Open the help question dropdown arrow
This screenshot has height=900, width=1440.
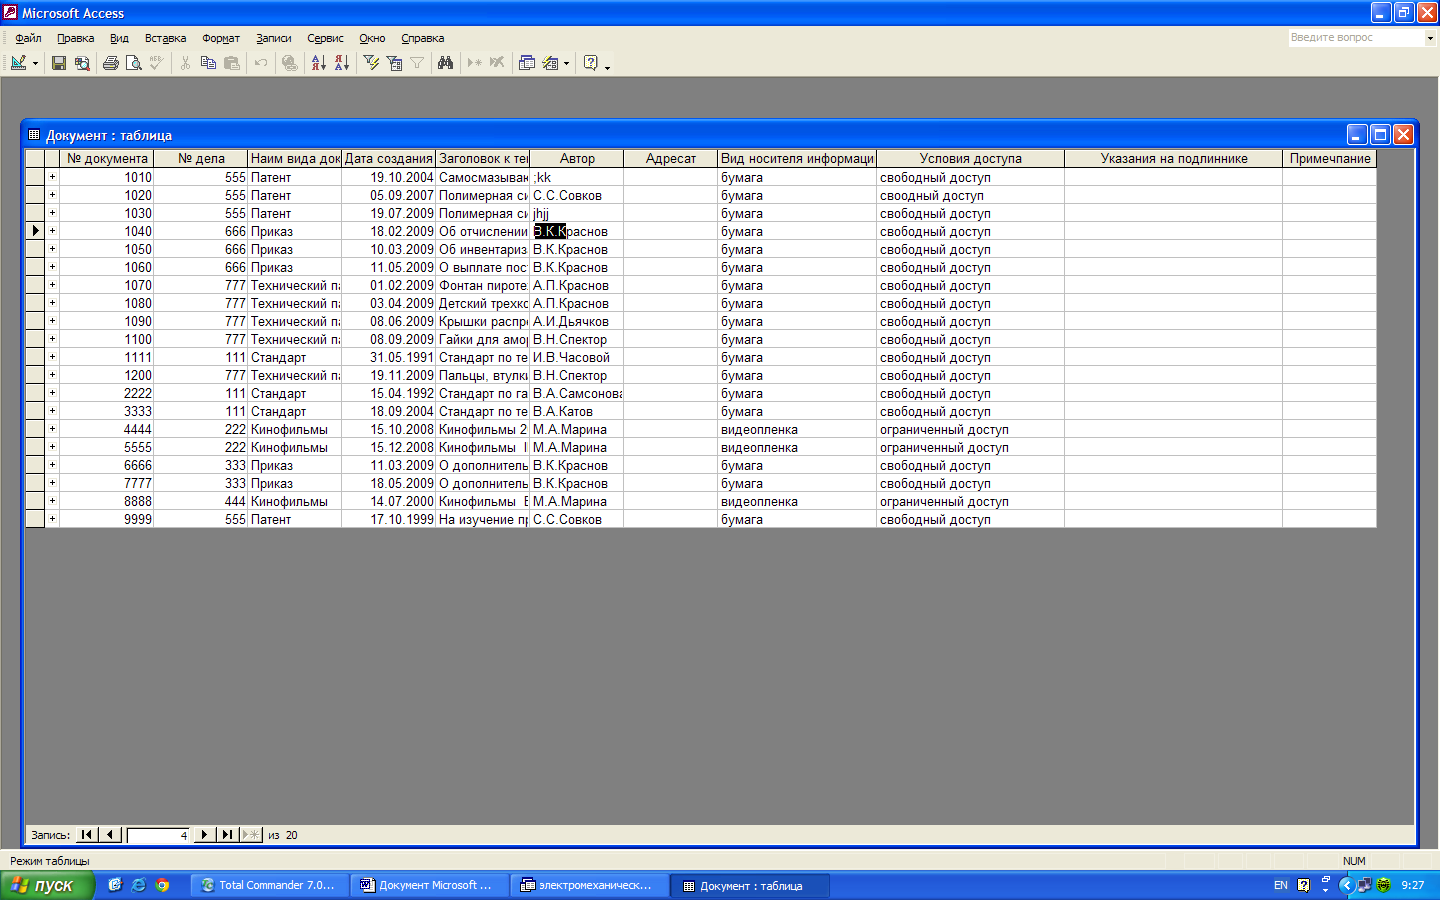click(x=1430, y=38)
